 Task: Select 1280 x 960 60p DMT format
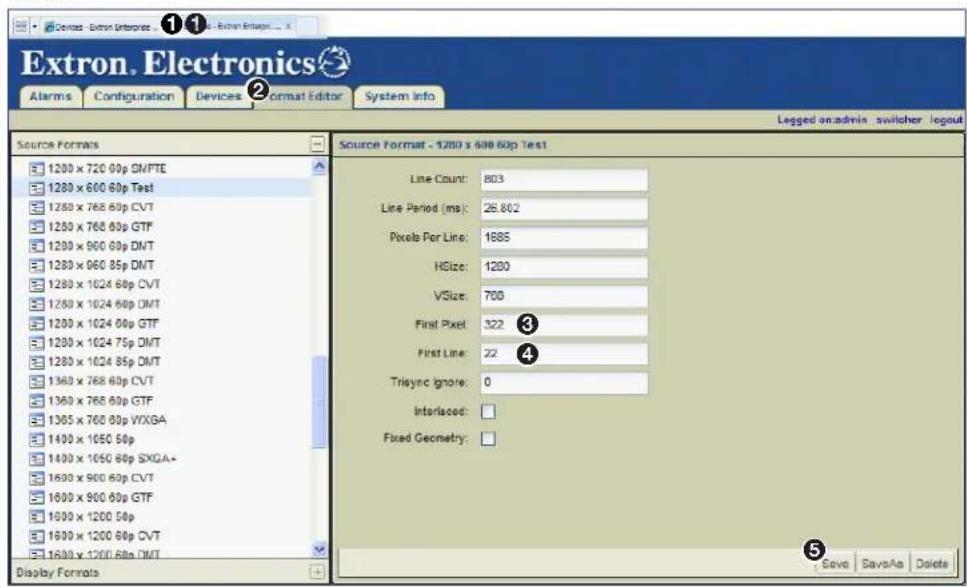101,245
